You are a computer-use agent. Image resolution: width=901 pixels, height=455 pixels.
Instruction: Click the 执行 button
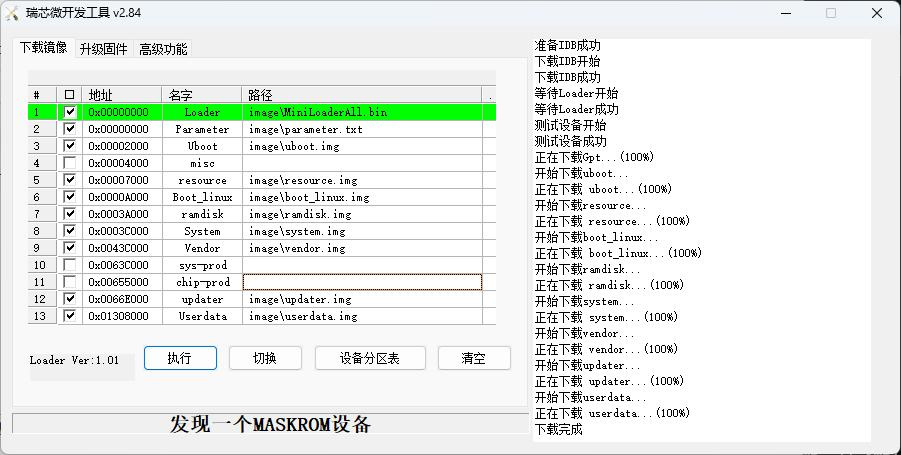point(180,358)
